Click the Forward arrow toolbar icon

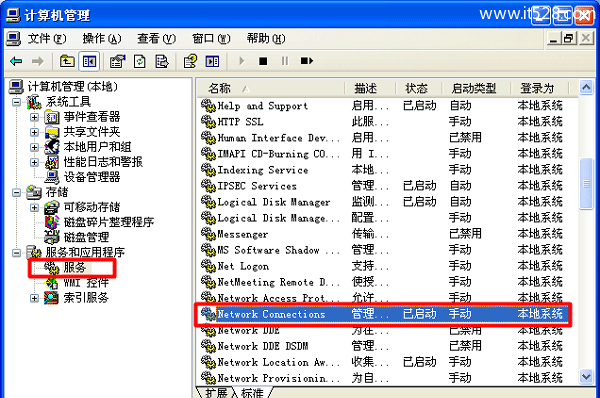click(x=38, y=61)
